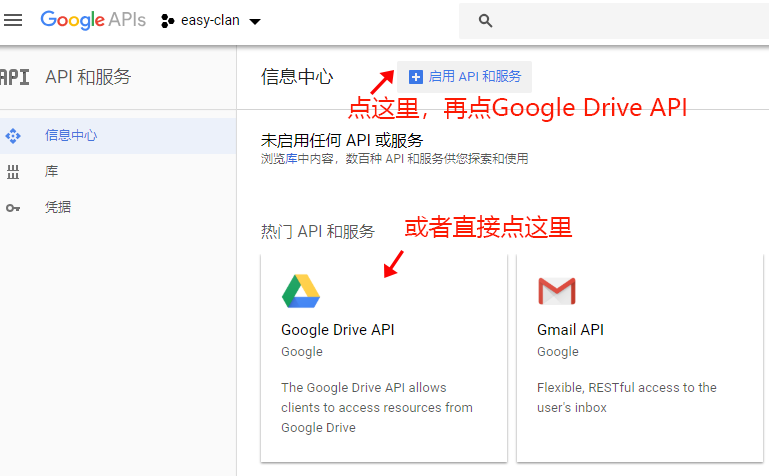Viewport: 769px width, 476px height.
Task: Open the Gmail API card title
Action: pyautogui.click(x=570, y=330)
